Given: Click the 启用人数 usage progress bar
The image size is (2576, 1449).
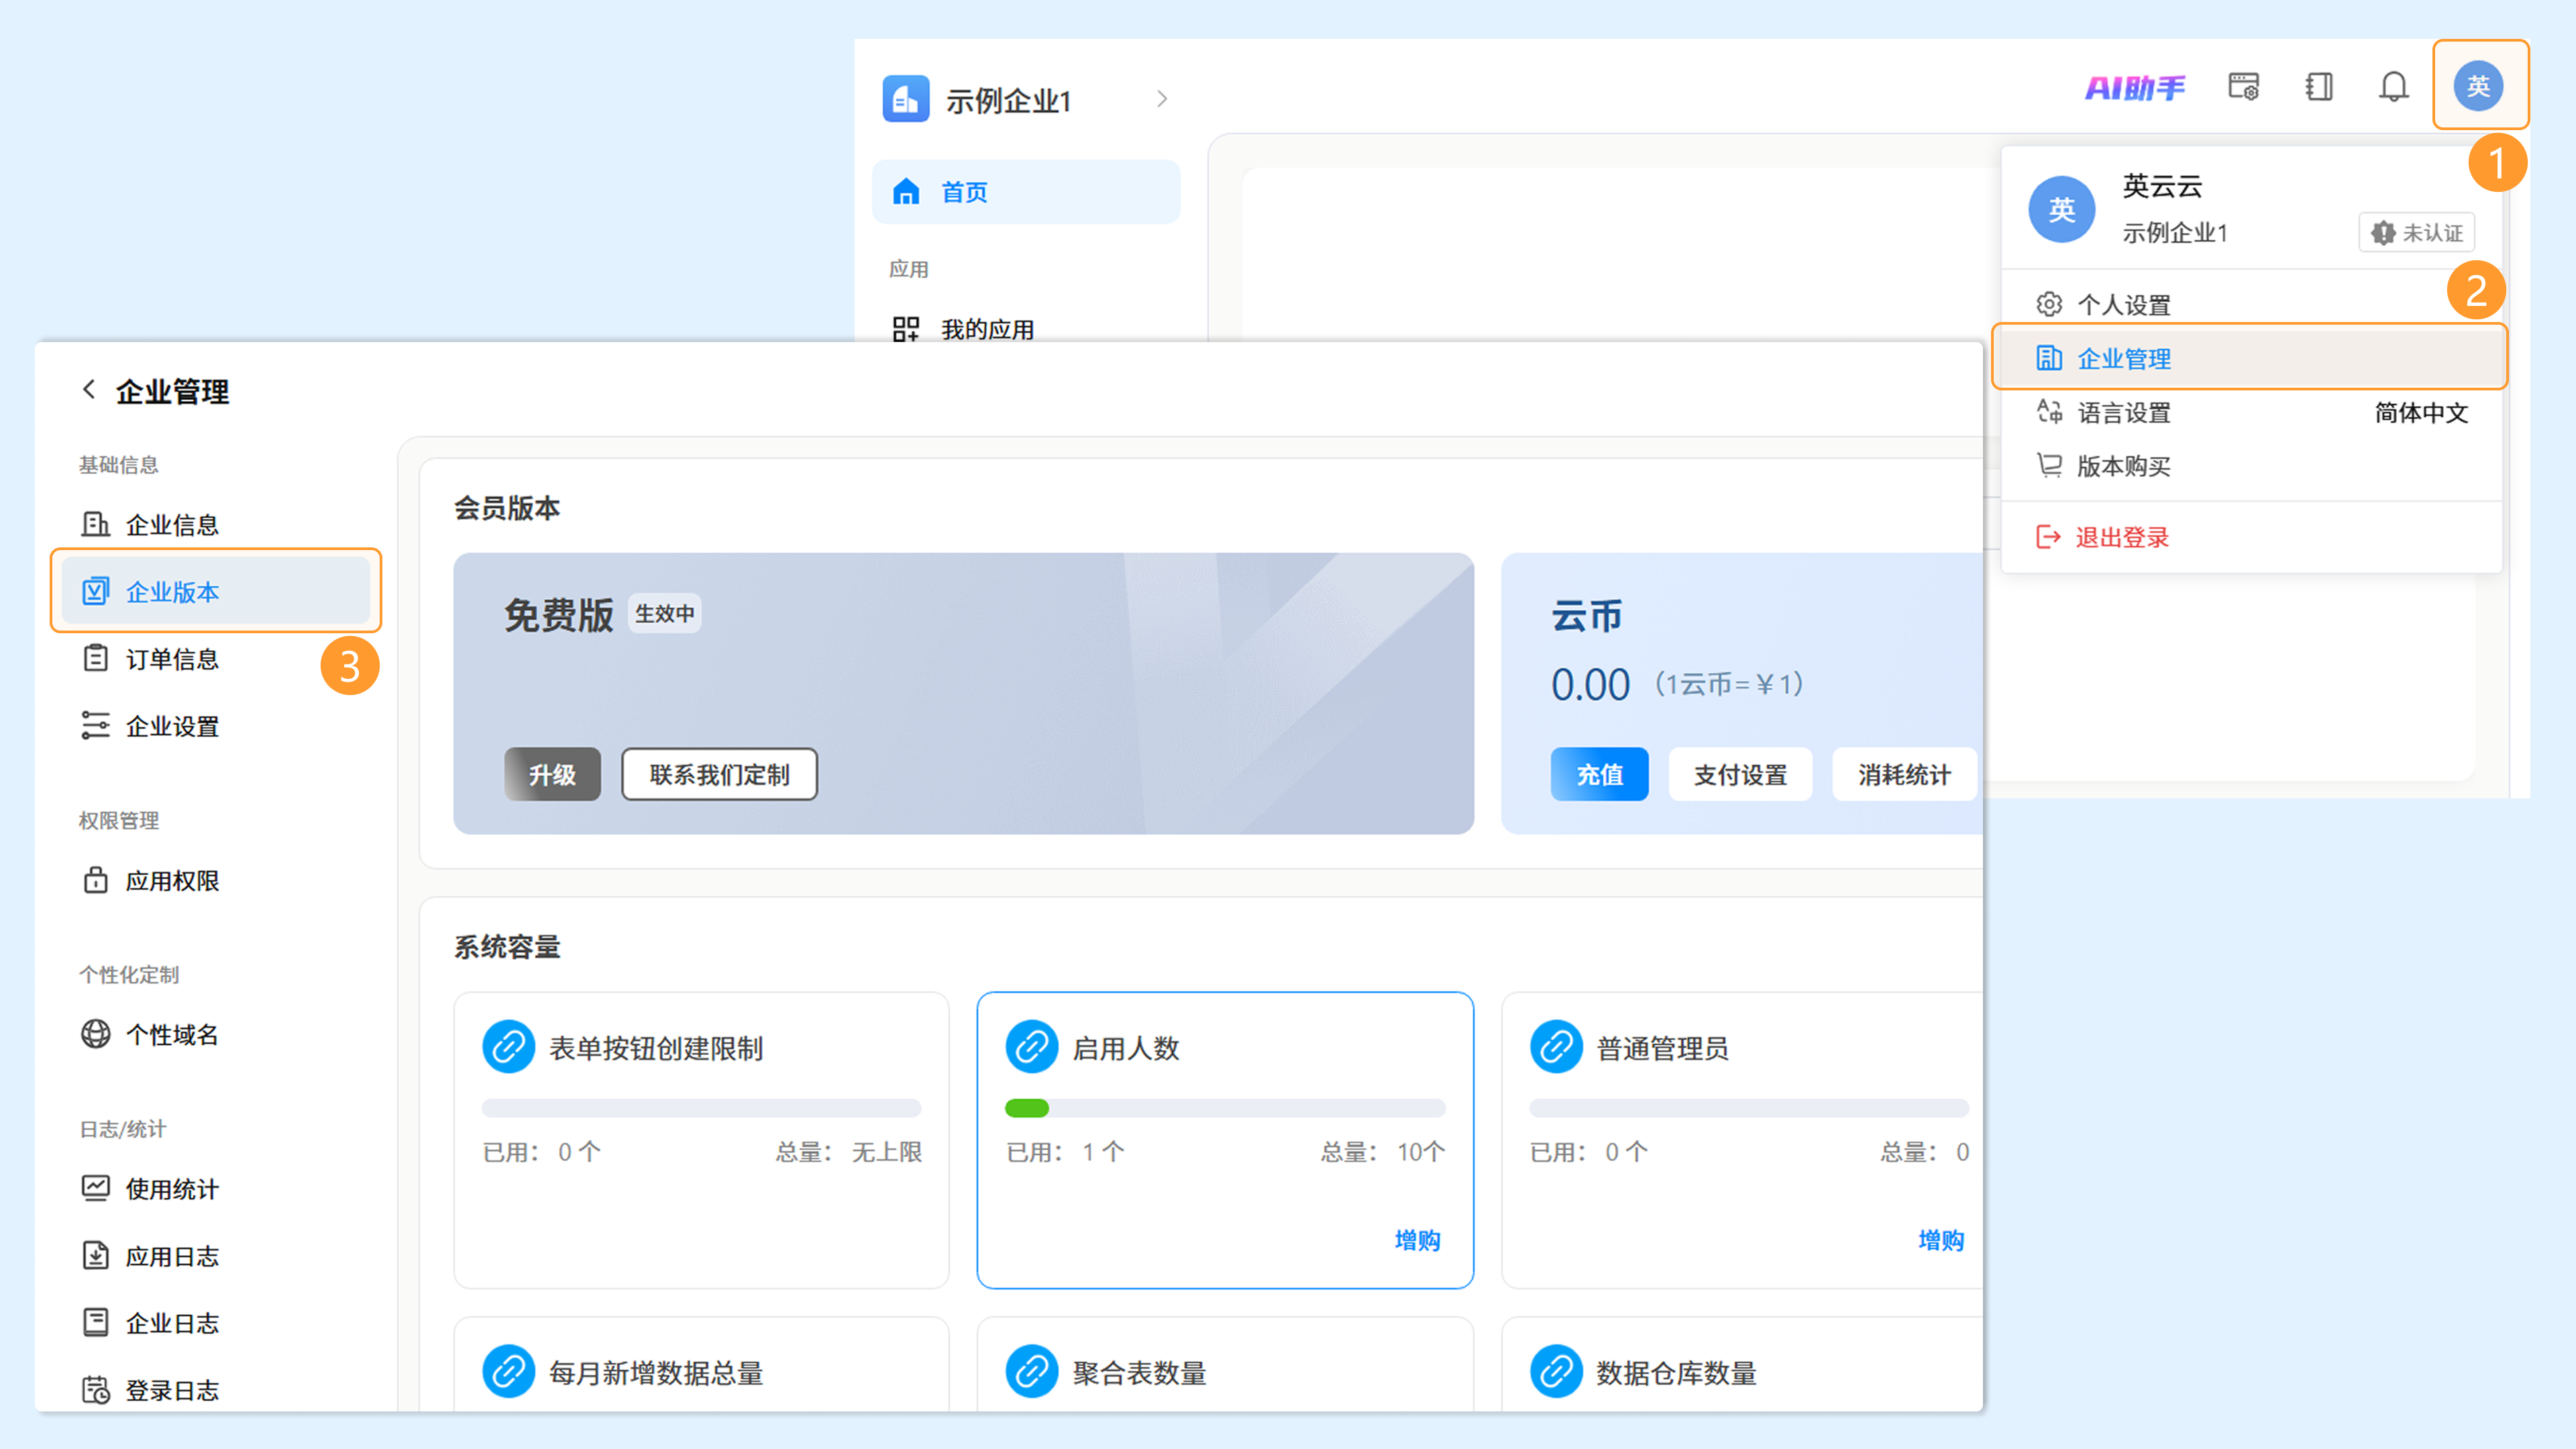Looking at the screenshot, I should tap(1225, 1108).
